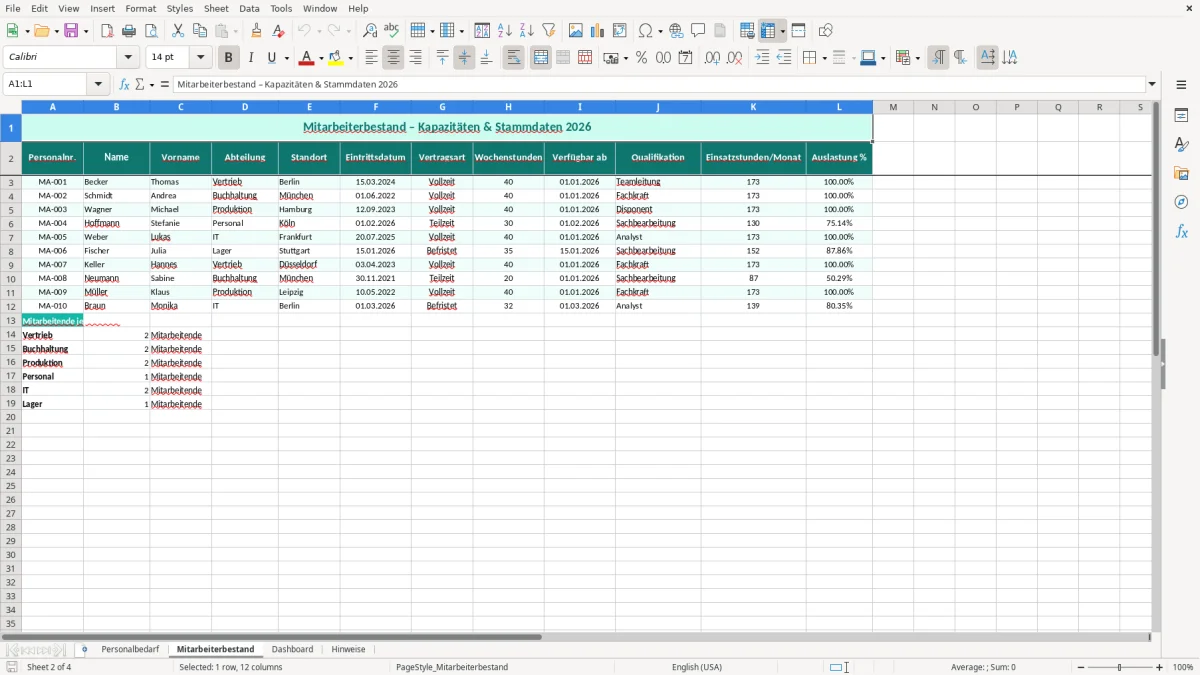This screenshot has height=675, width=1200.
Task: Open the sidebar Gallery deck
Action: [1181, 174]
